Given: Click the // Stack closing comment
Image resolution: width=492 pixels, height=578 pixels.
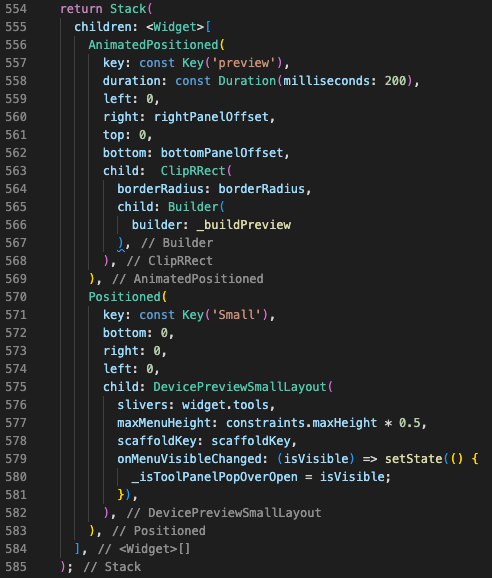Looking at the screenshot, I should 112,567.
